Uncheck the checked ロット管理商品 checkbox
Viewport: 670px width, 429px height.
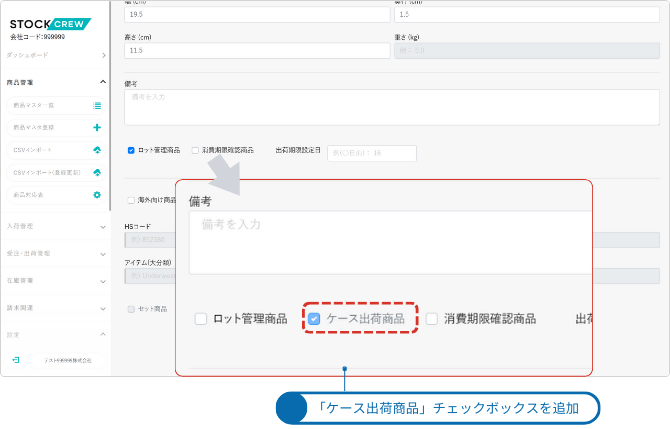pyautogui.click(x=131, y=150)
